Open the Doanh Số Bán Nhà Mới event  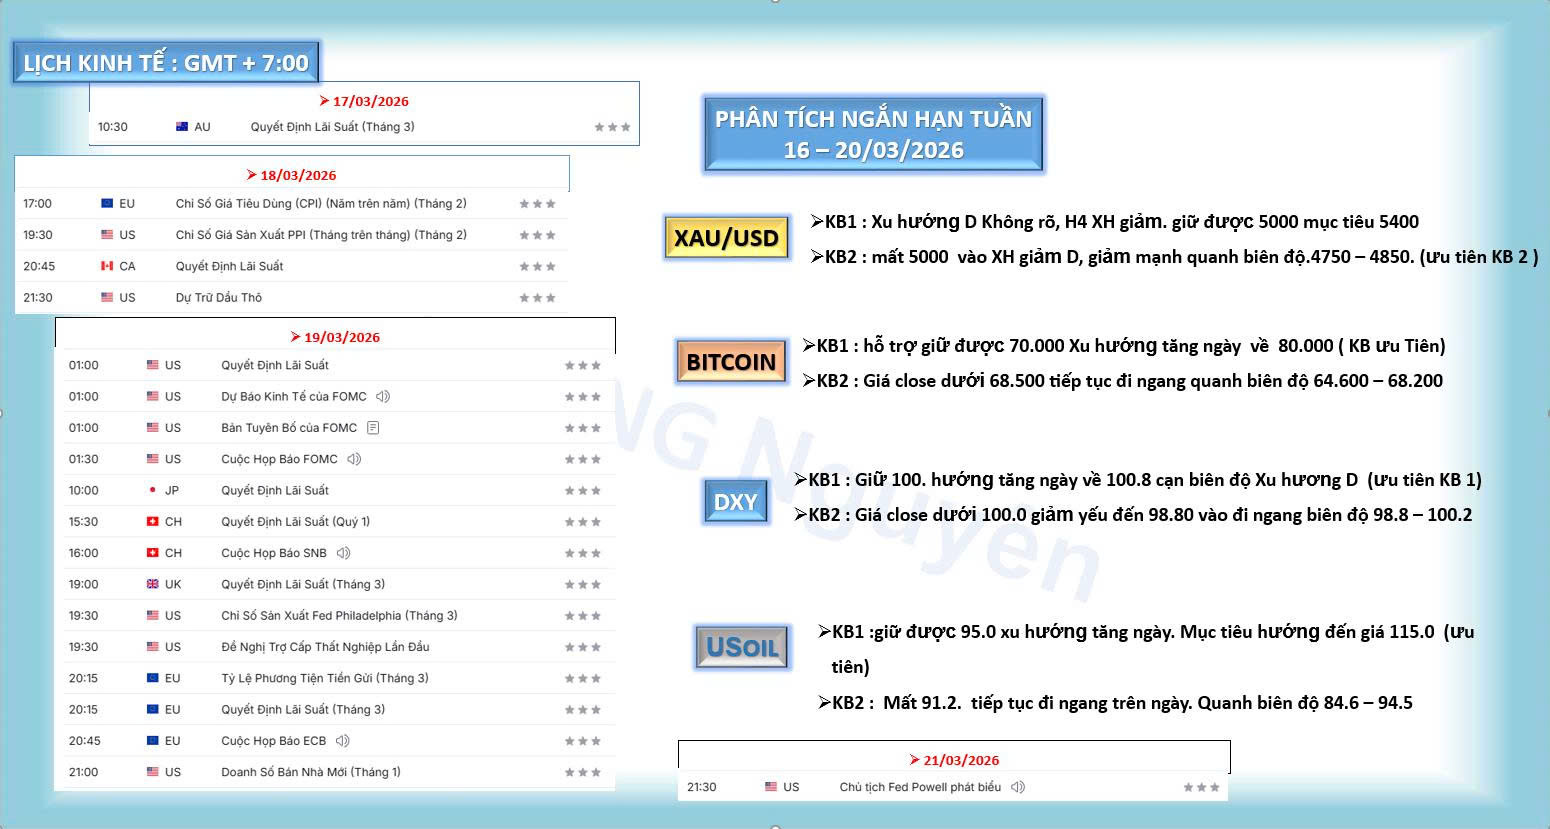tap(310, 772)
